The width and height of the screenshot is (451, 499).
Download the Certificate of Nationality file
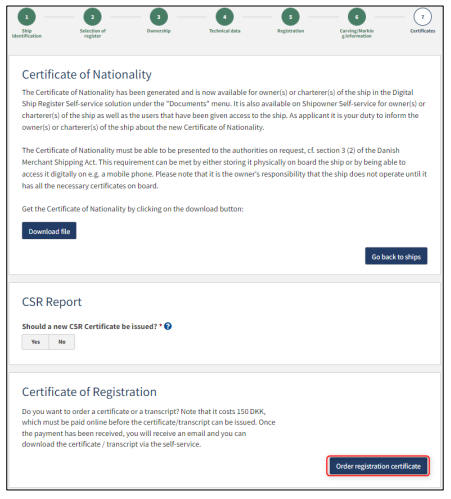pos(49,231)
